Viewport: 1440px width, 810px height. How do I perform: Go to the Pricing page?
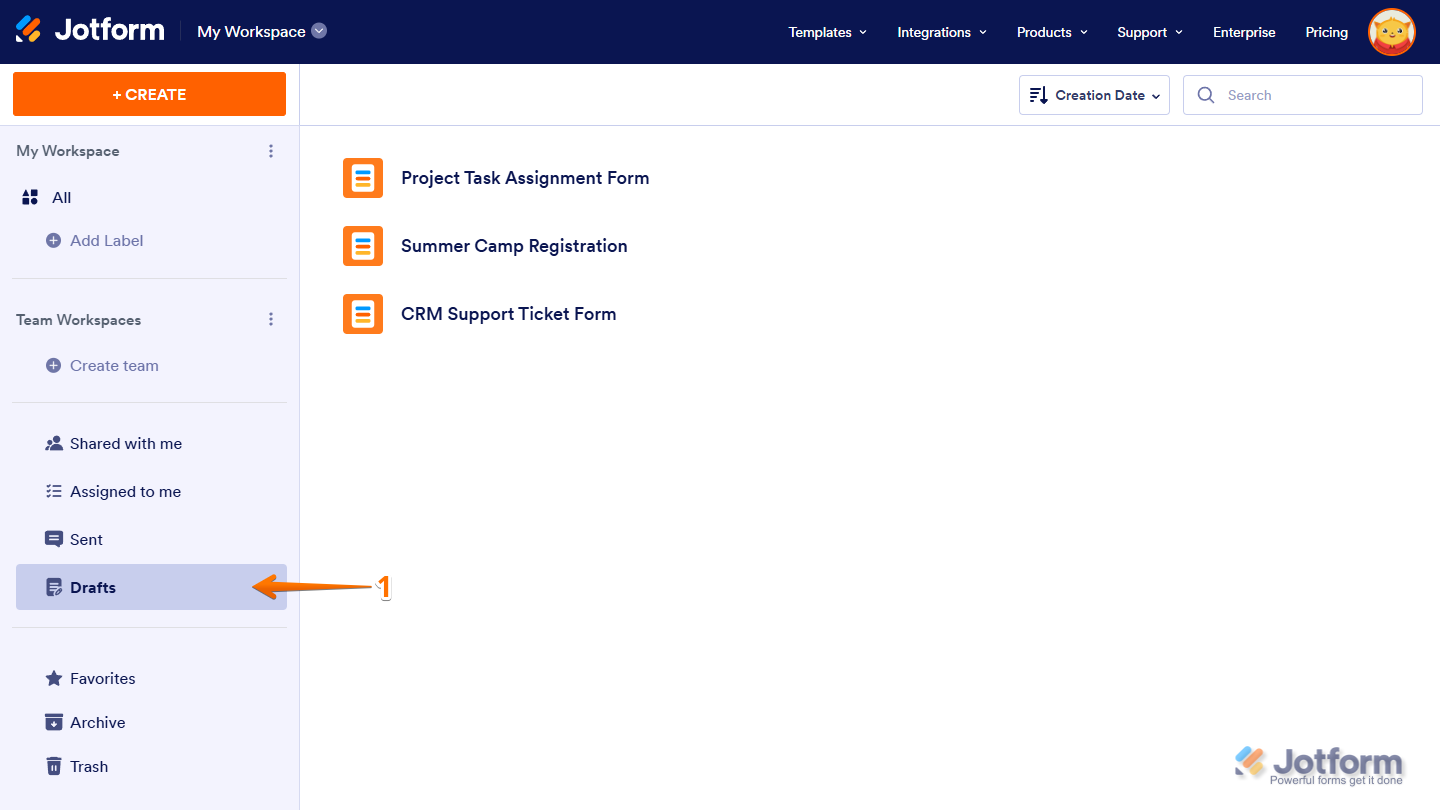click(x=1326, y=32)
